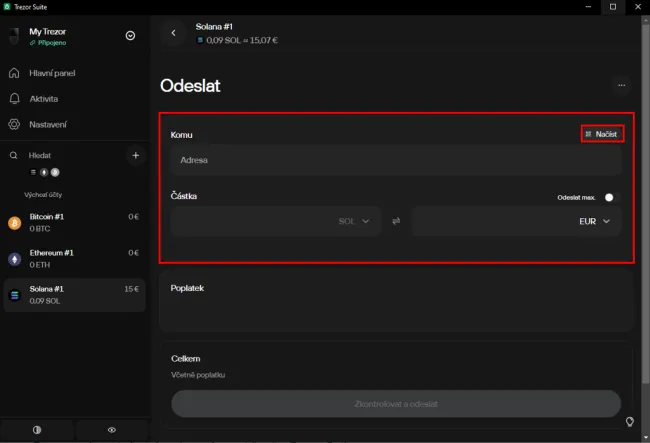Click the back arrow next to Solana #1
The width and height of the screenshot is (650, 443).
173,33
